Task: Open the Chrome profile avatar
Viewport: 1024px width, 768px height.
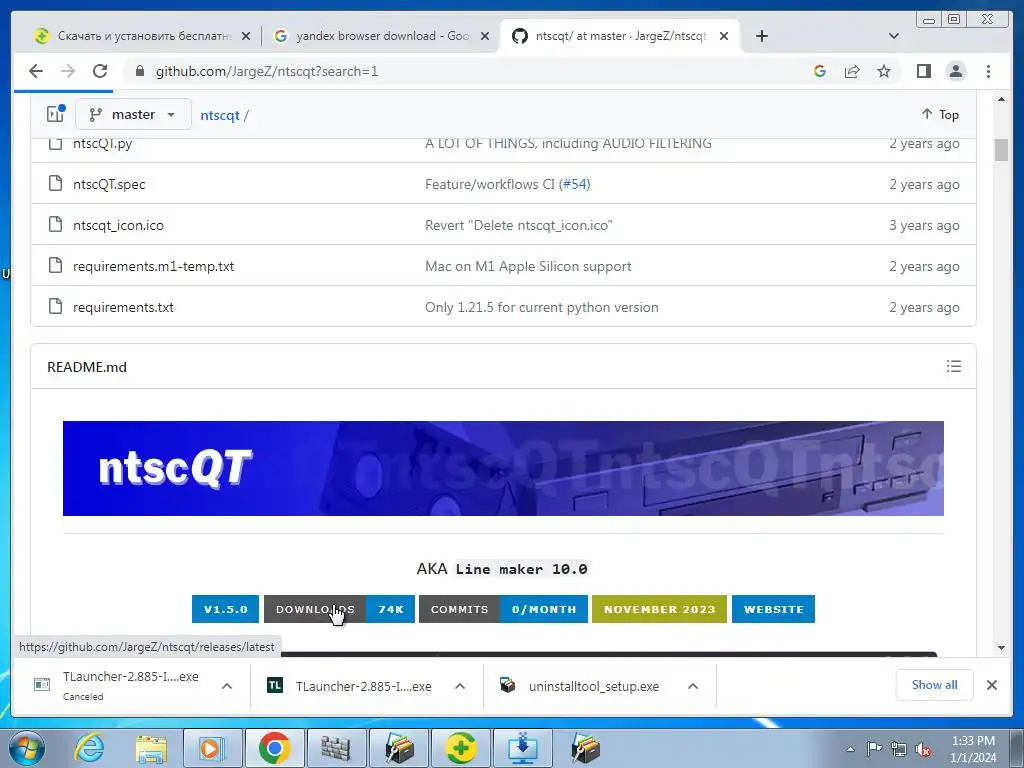Action: point(955,71)
